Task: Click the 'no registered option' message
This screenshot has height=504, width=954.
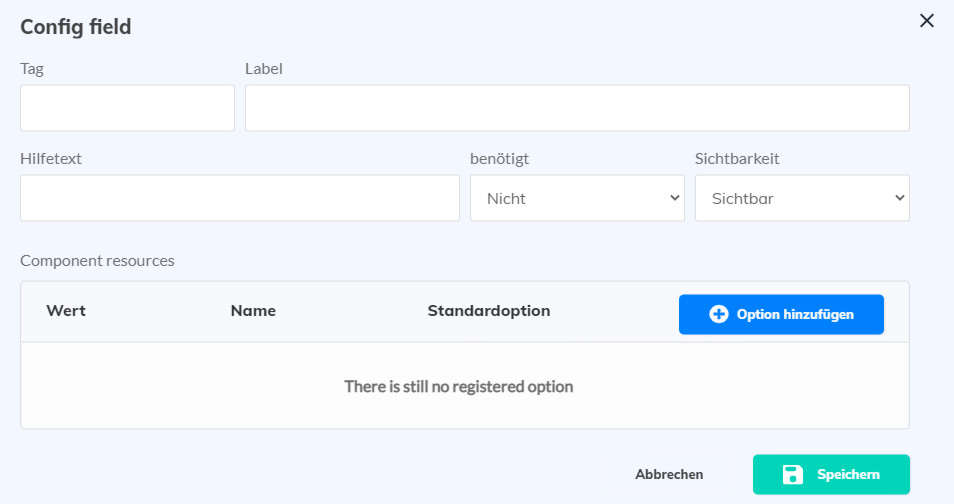Action: (458, 386)
